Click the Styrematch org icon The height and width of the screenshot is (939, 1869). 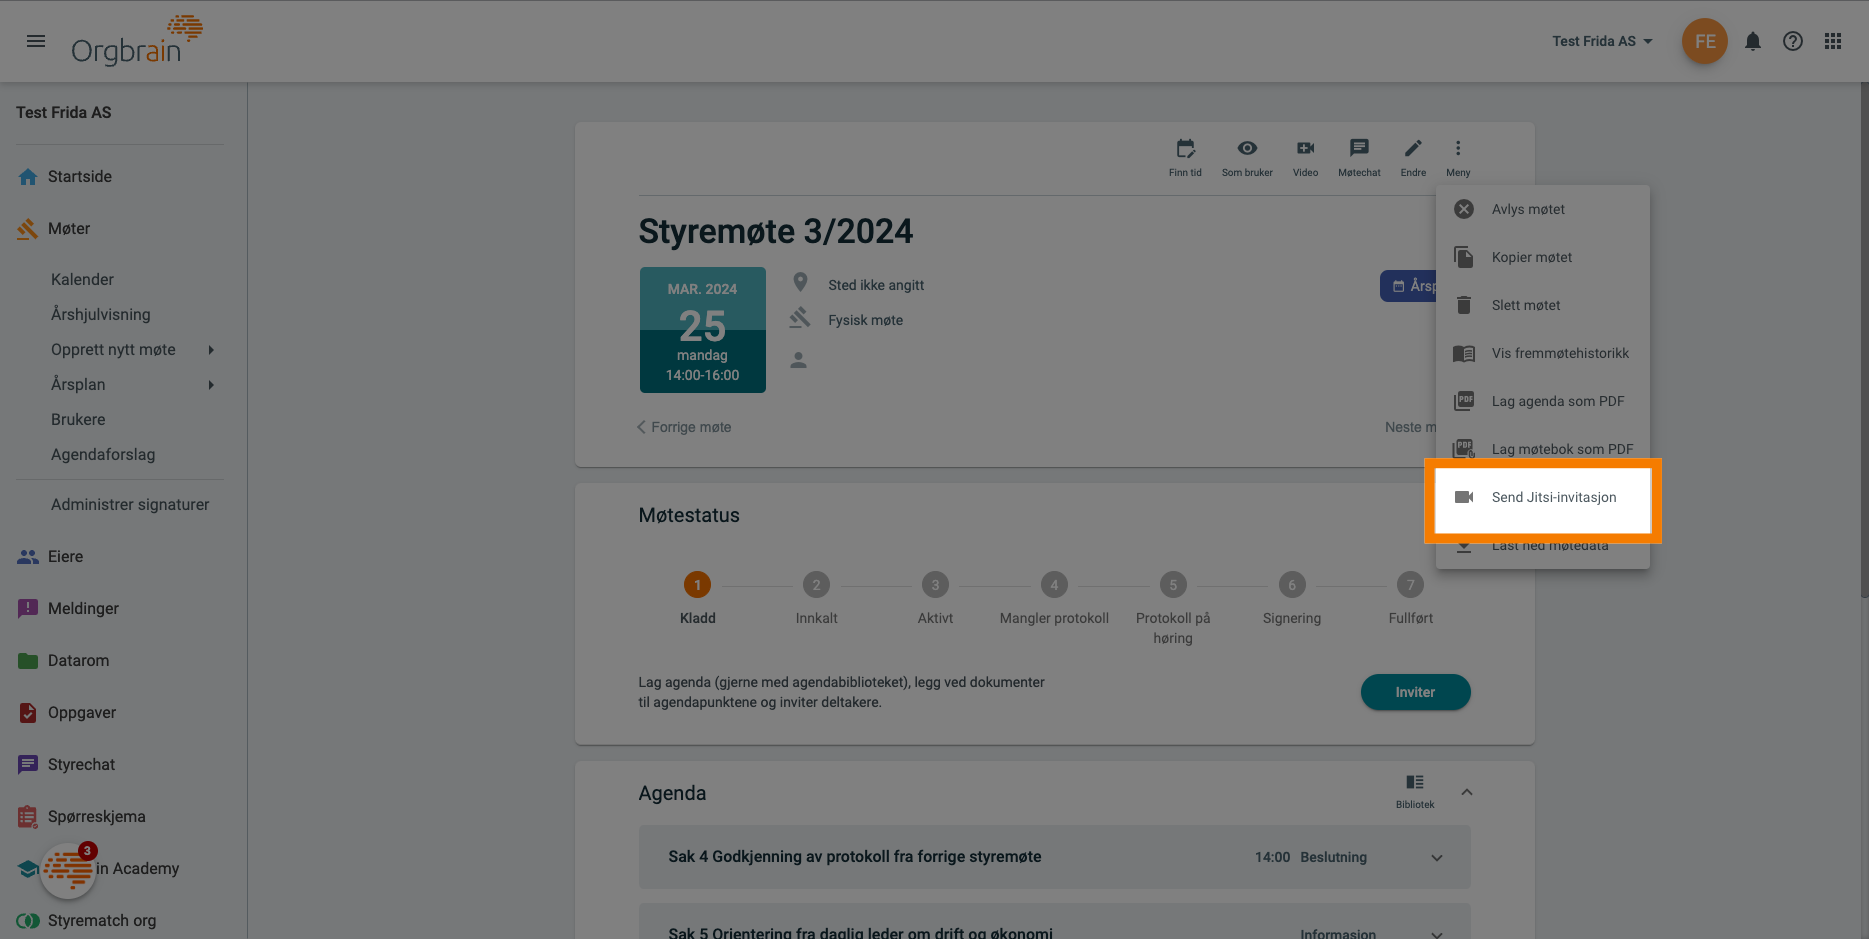pyautogui.click(x=28, y=920)
